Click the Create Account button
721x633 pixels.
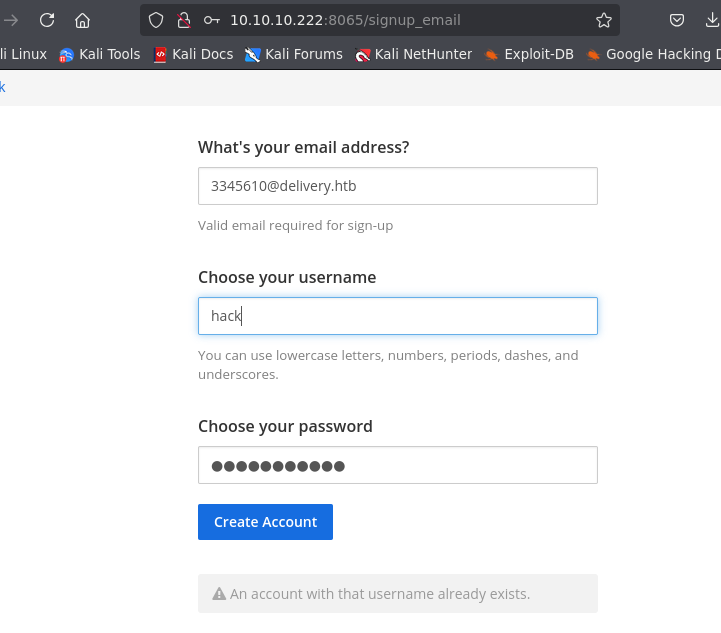coord(265,522)
